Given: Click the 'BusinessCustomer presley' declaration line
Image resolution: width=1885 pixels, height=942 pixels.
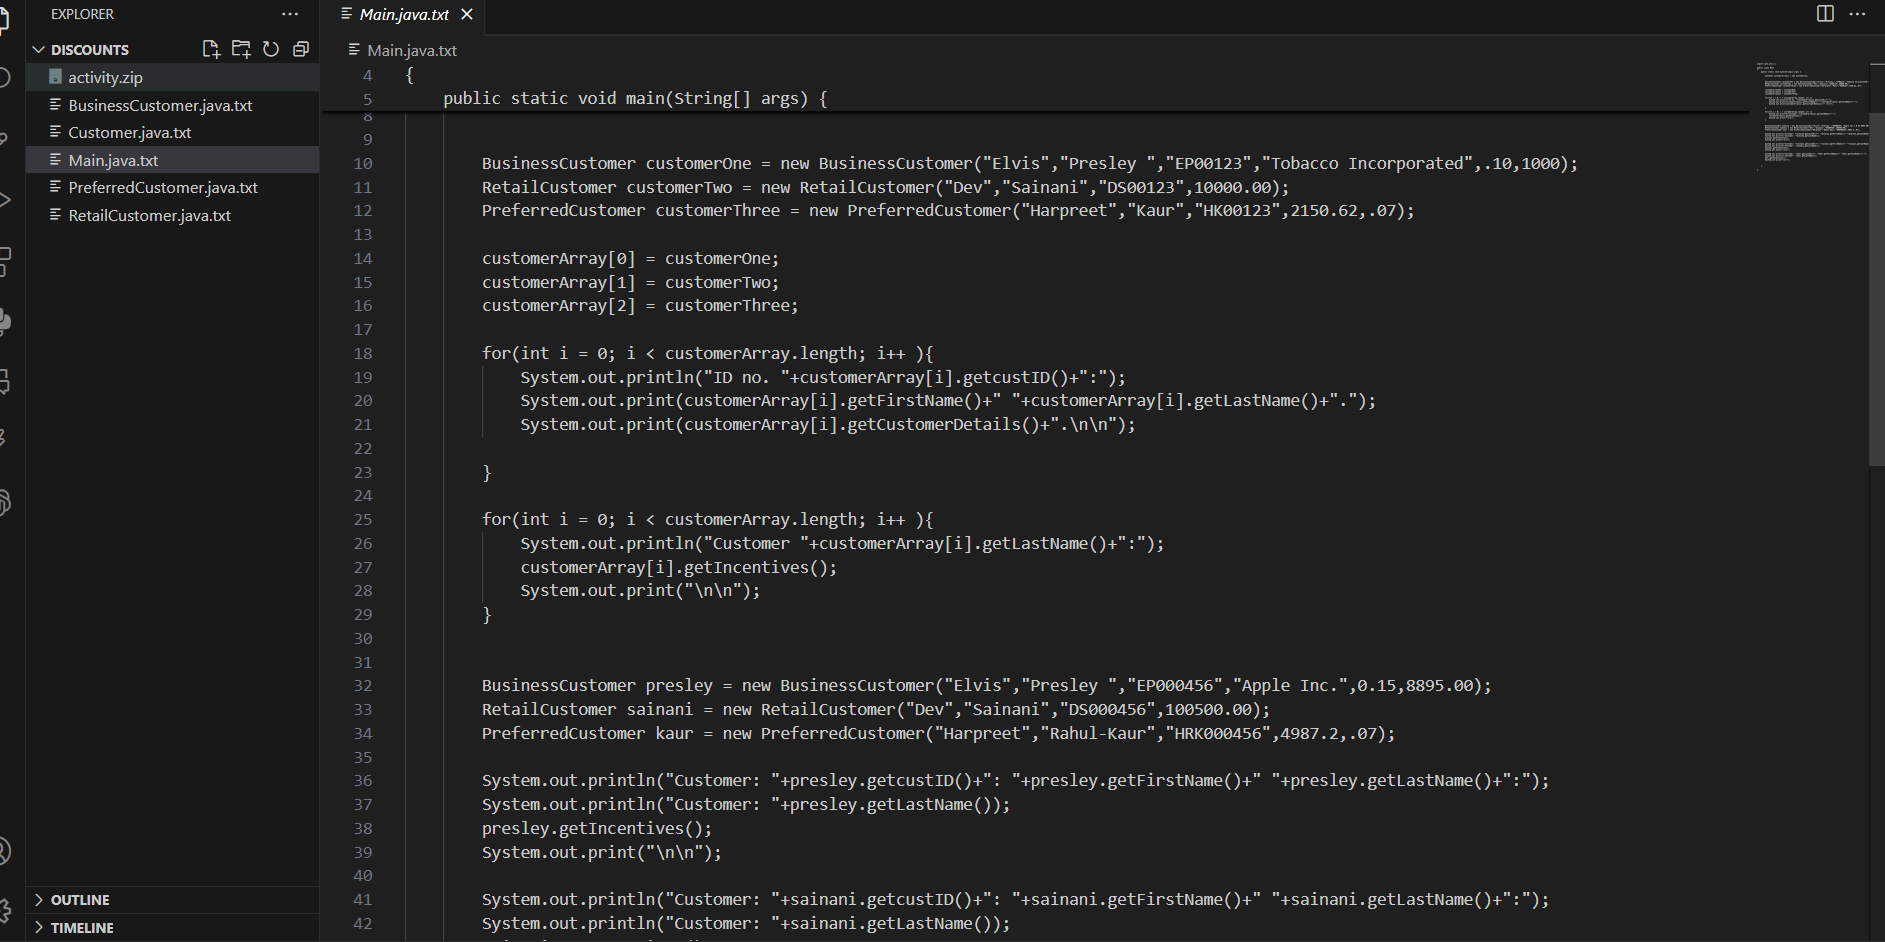Looking at the screenshot, I should tap(987, 685).
